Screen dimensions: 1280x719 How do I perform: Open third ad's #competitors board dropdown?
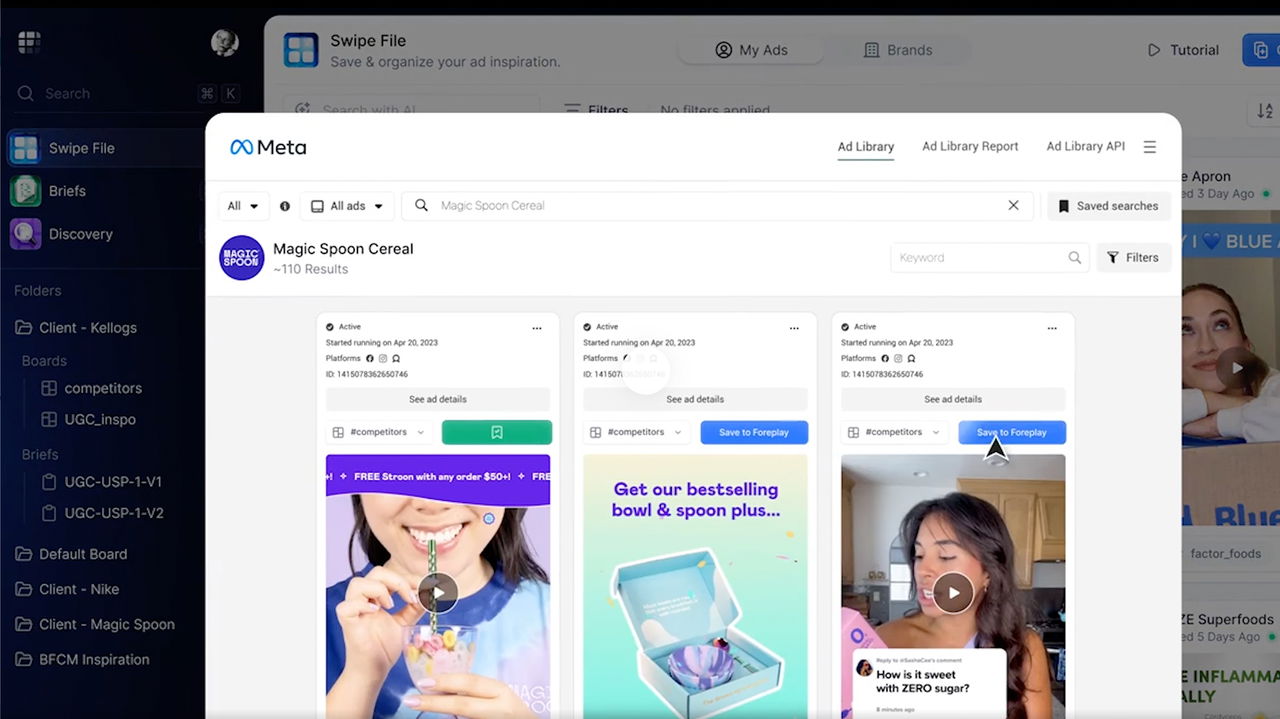[x=894, y=432]
